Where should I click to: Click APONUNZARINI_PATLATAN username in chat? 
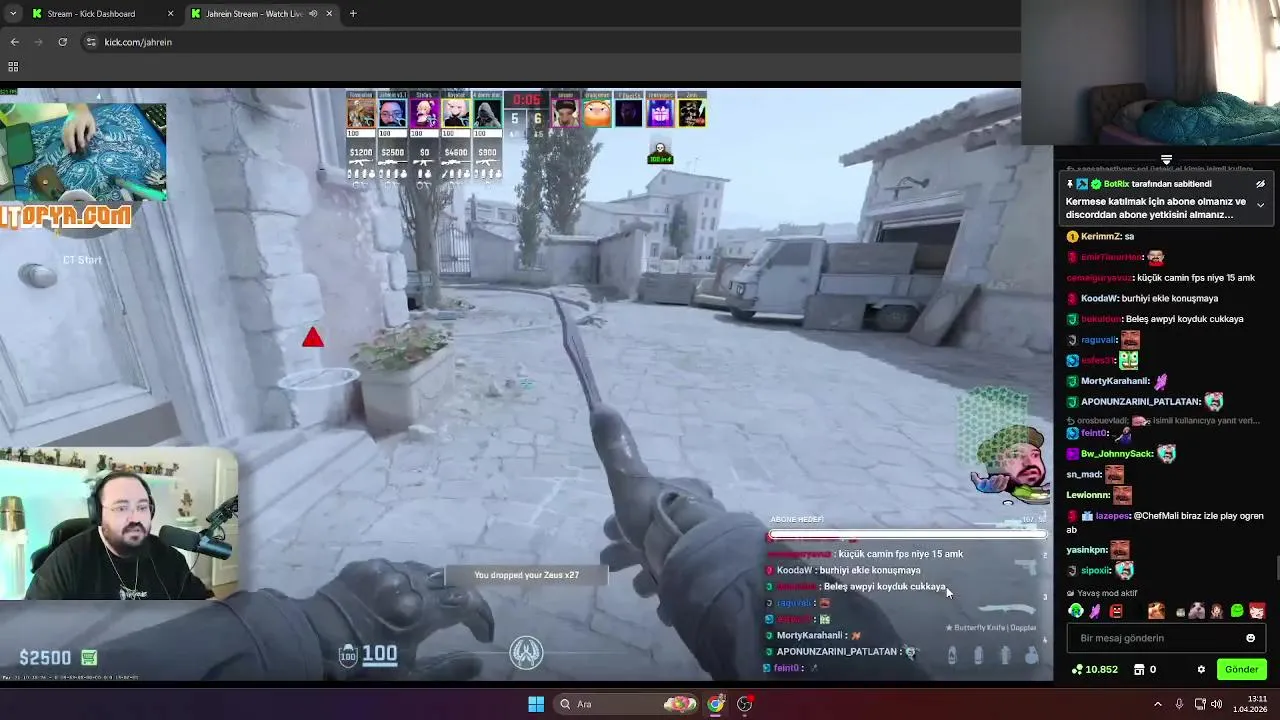tap(1140, 402)
